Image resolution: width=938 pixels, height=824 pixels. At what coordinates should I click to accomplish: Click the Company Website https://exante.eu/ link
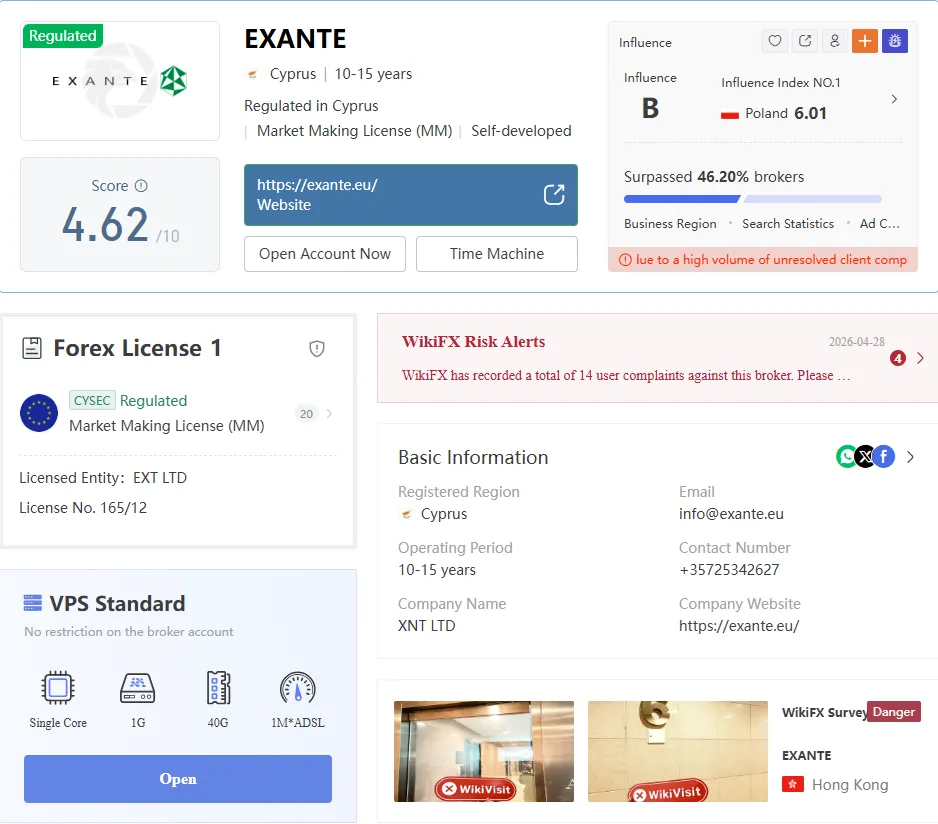click(x=739, y=625)
